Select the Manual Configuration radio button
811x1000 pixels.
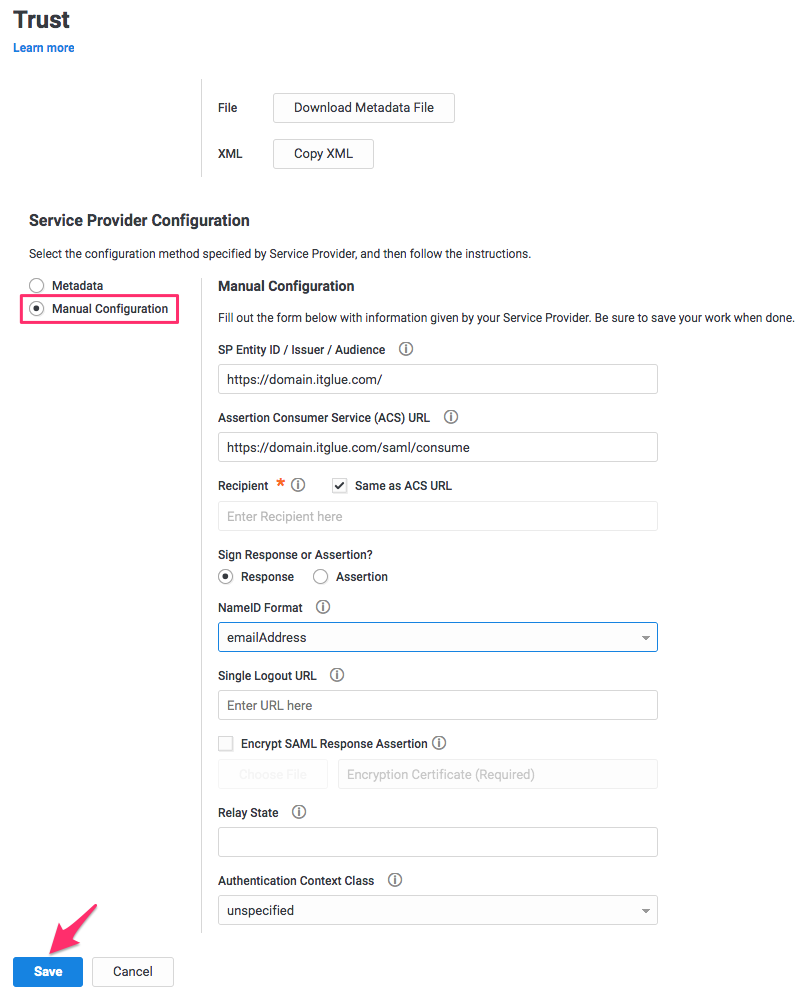(x=37, y=309)
